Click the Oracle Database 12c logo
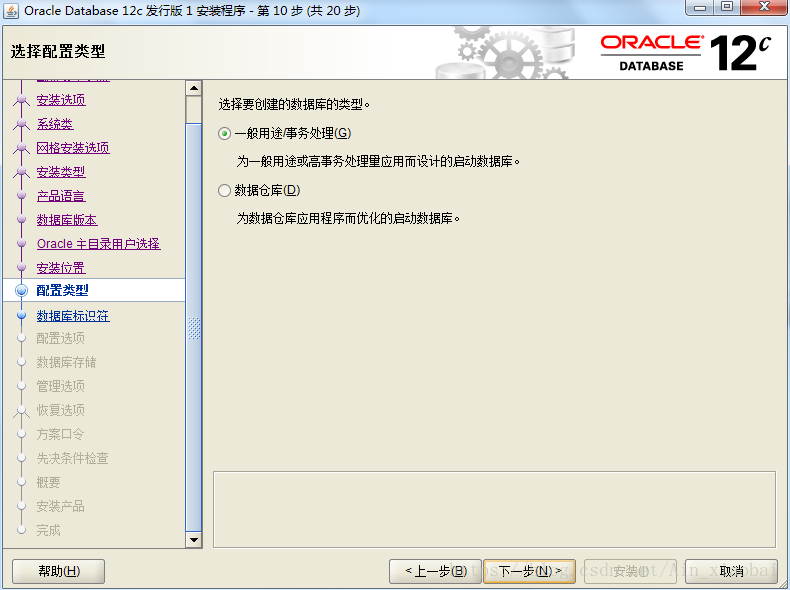 coord(686,53)
